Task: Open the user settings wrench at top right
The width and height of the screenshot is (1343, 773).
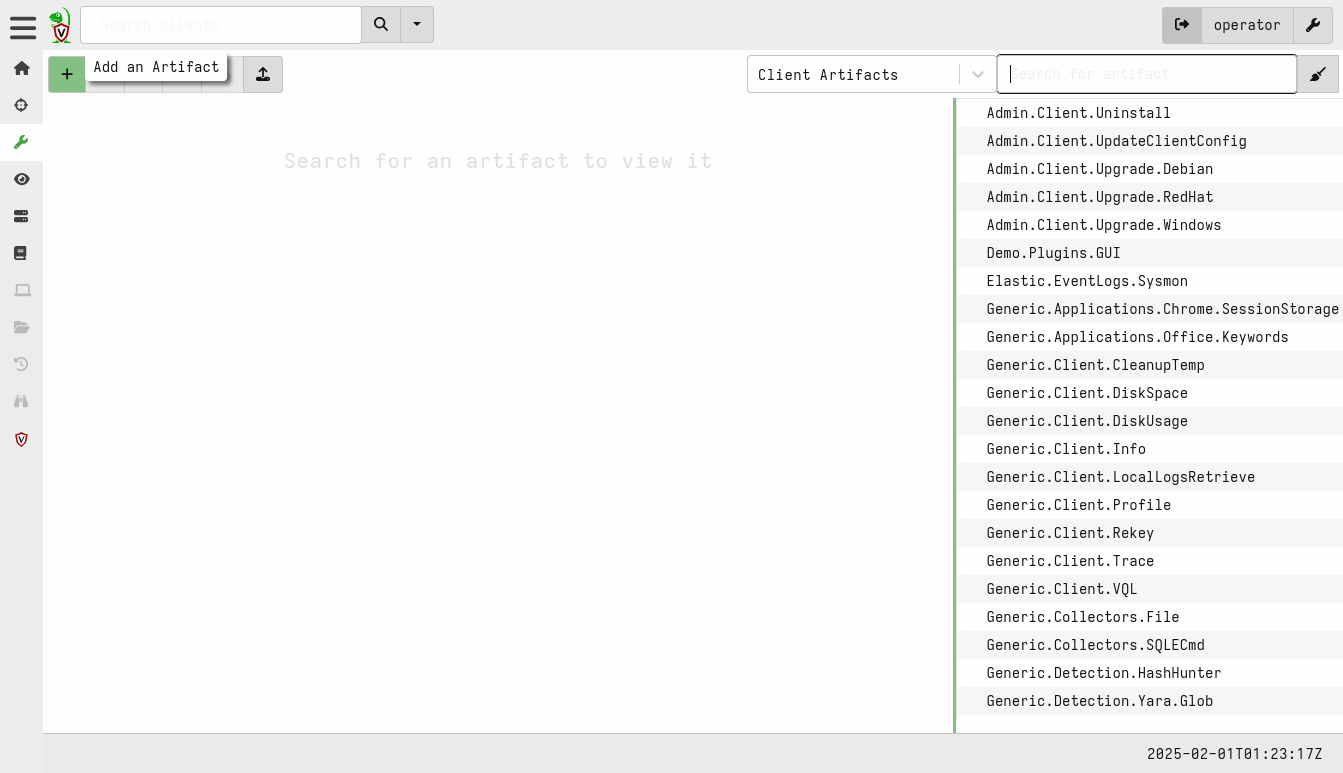Action: pos(1314,25)
